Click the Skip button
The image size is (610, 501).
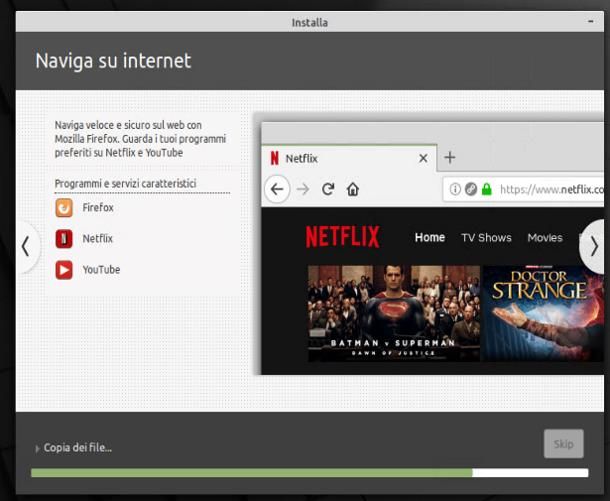pyautogui.click(x=563, y=444)
